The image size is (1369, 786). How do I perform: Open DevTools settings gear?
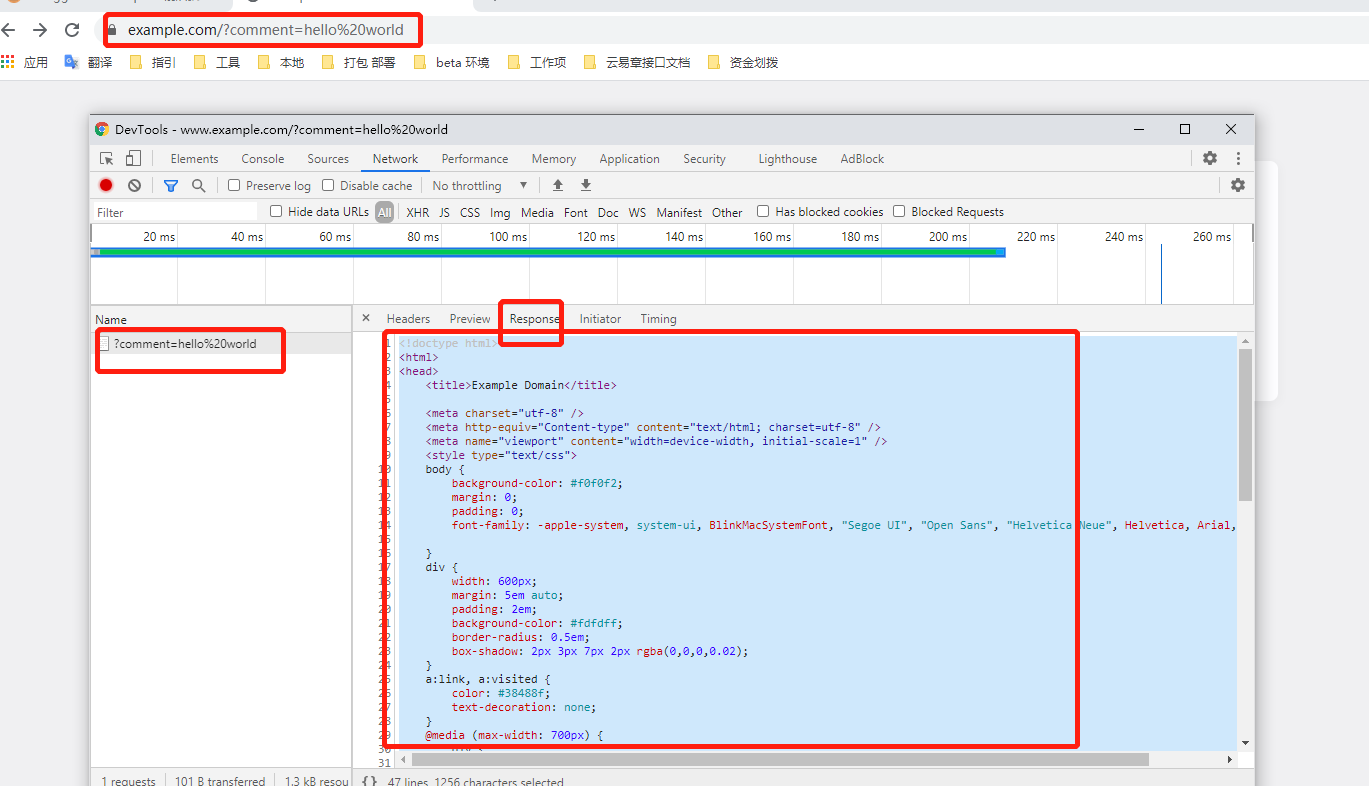1210,158
